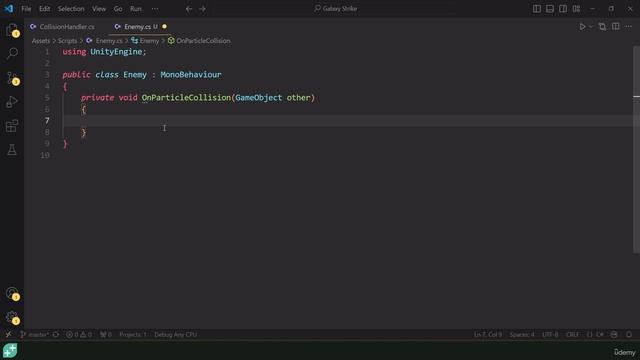
Task: Open notifications bell icon
Action: pyautogui.click(x=629, y=335)
